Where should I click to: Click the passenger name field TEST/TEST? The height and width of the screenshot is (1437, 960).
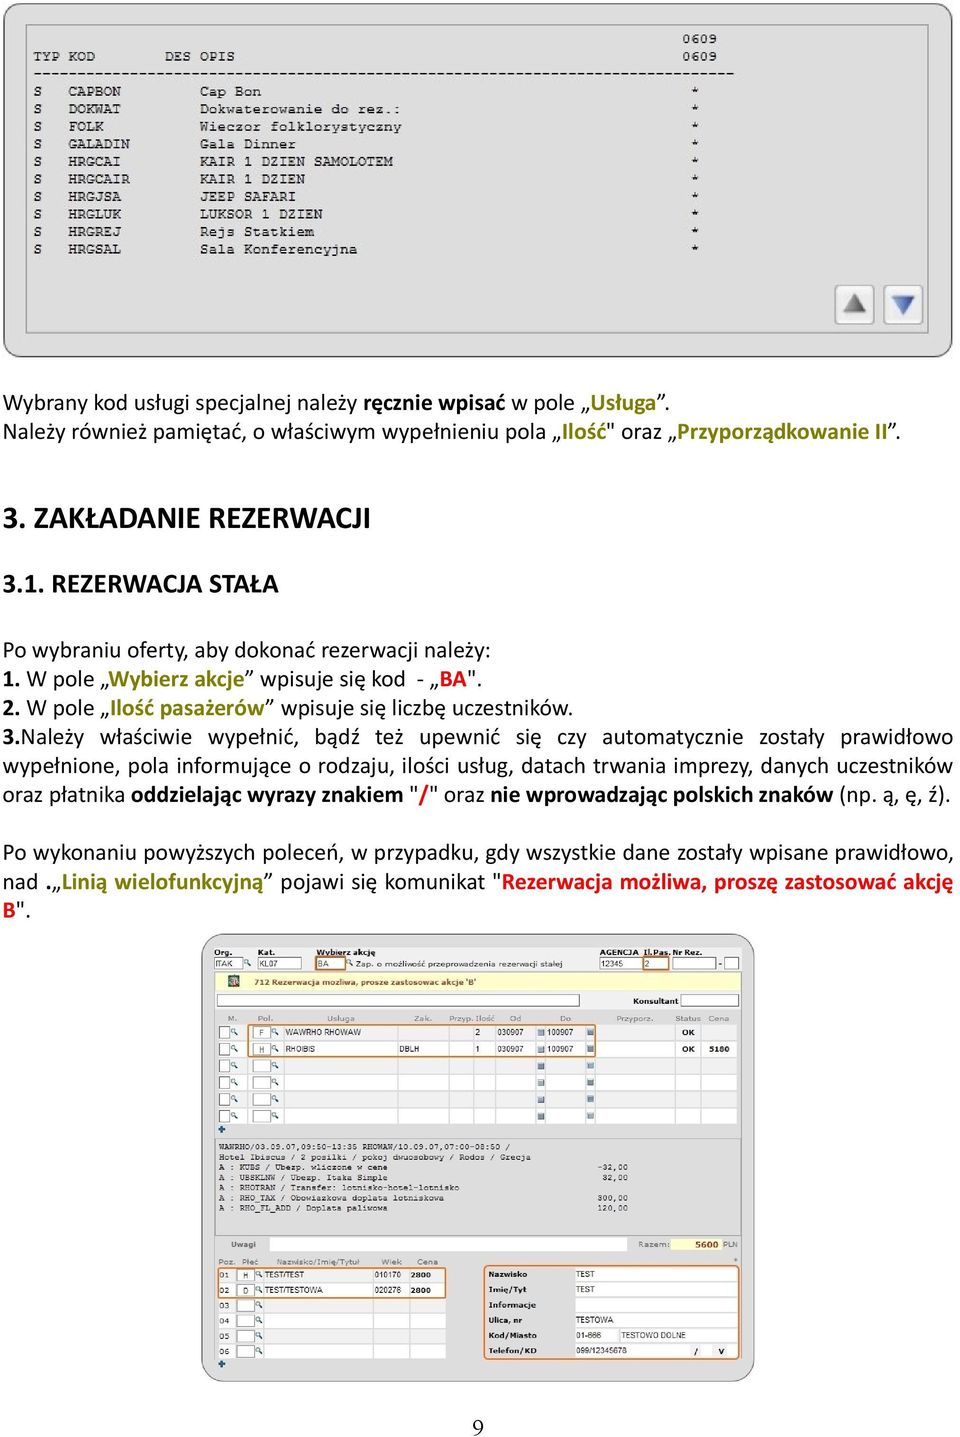click(x=317, y=1275)
